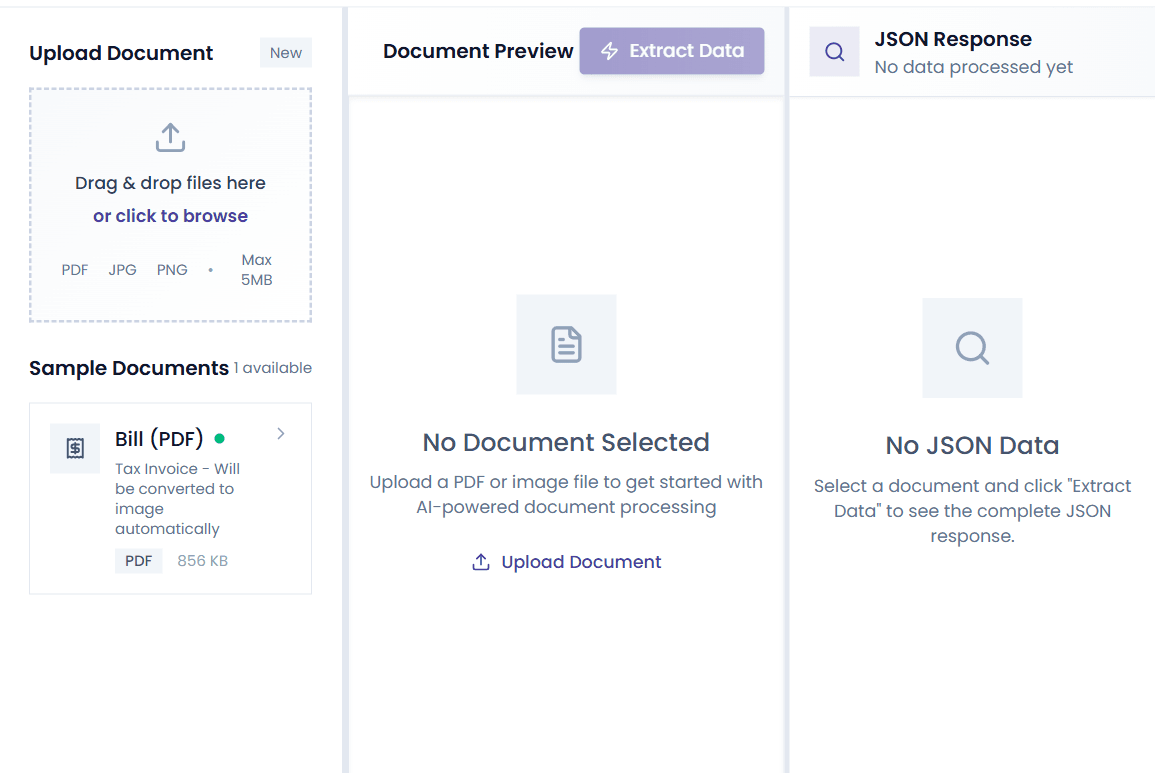The image size is (1155, 773).
Task: Click the large magnifier icon under No JSON Data
Action: pos(971,347)
